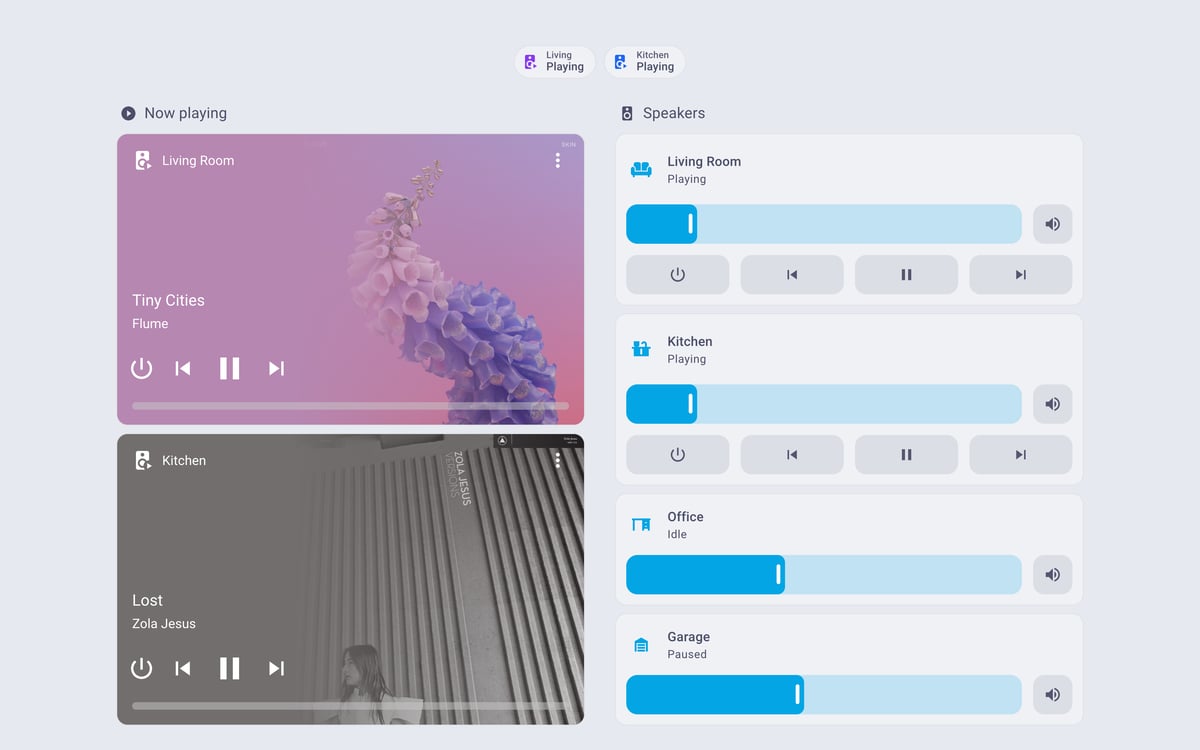Click the Office speaker name label
1200x750 pixels.
(685, 517)
